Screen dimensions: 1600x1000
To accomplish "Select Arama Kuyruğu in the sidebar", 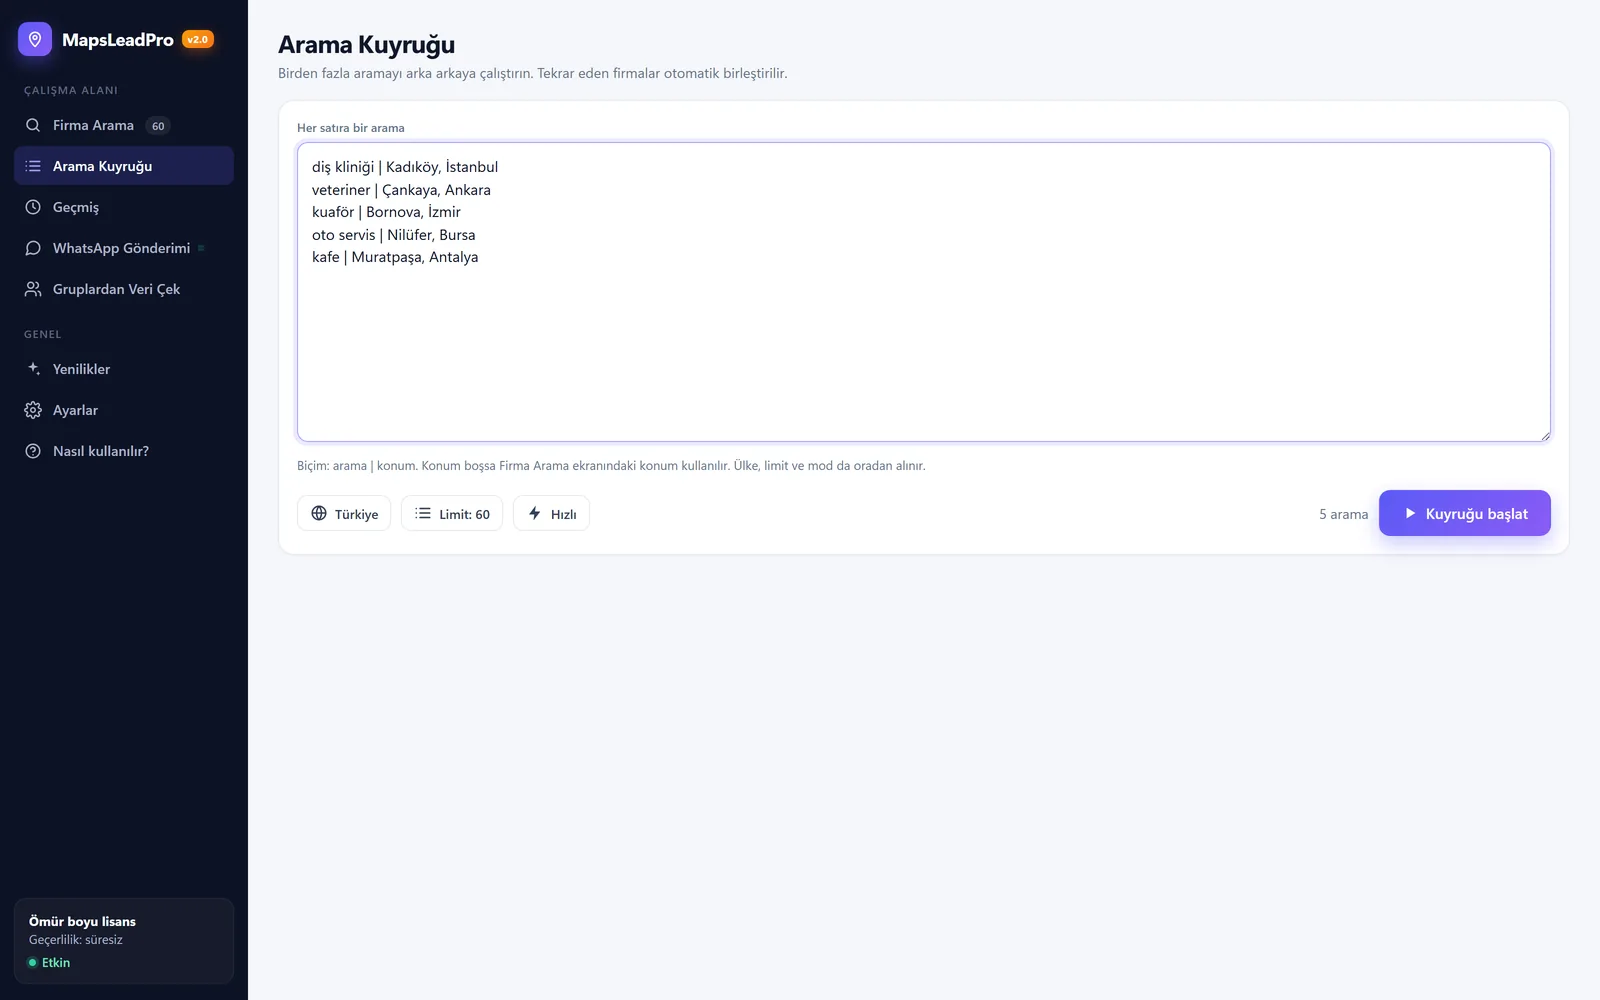I will pyautogui.click(x=124, y=166).
